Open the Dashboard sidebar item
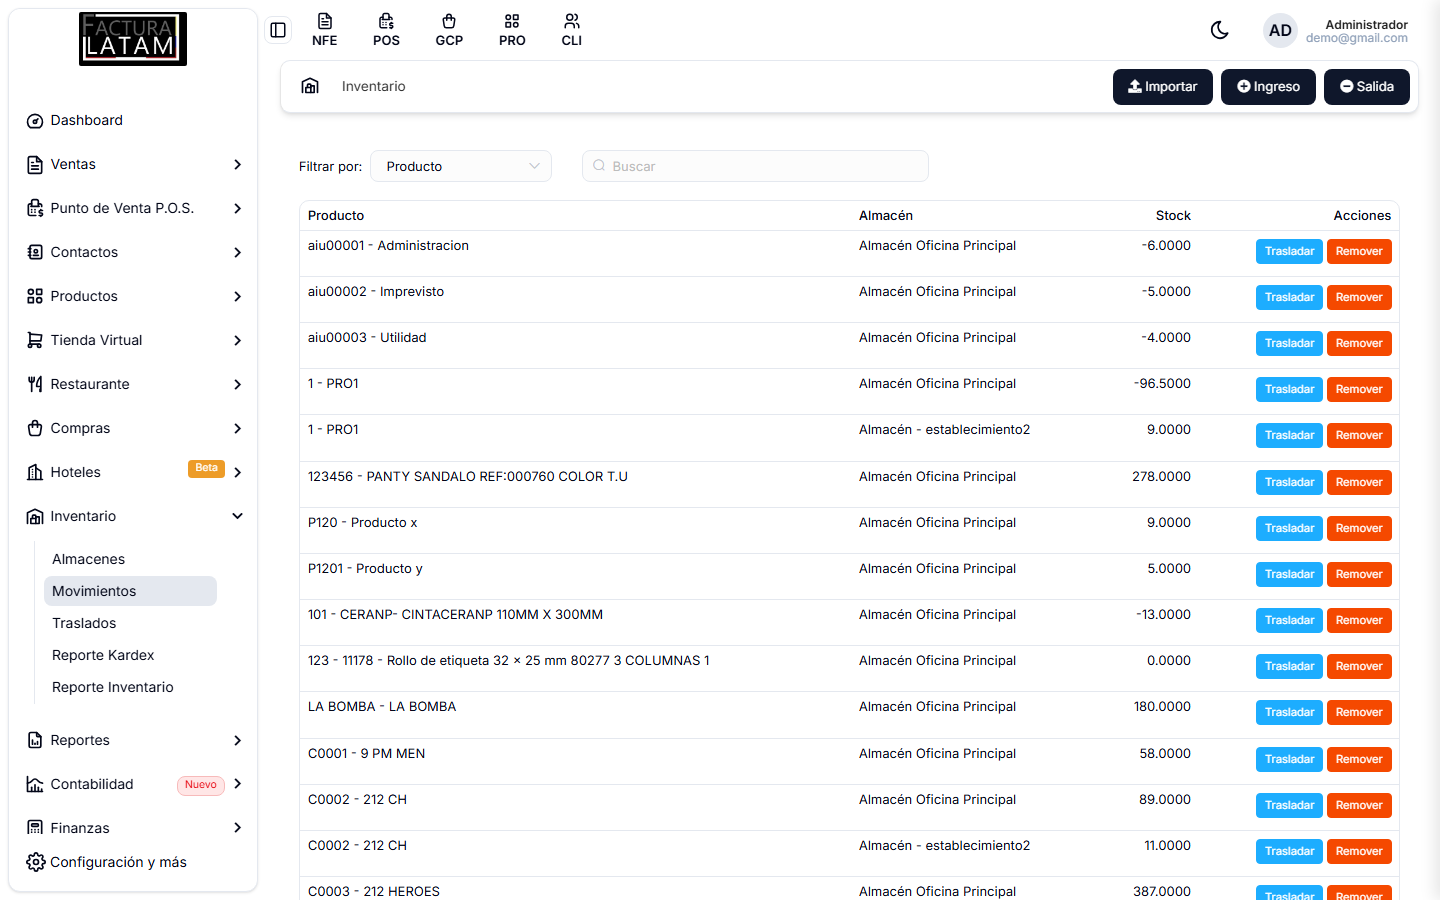 point(134,120)
